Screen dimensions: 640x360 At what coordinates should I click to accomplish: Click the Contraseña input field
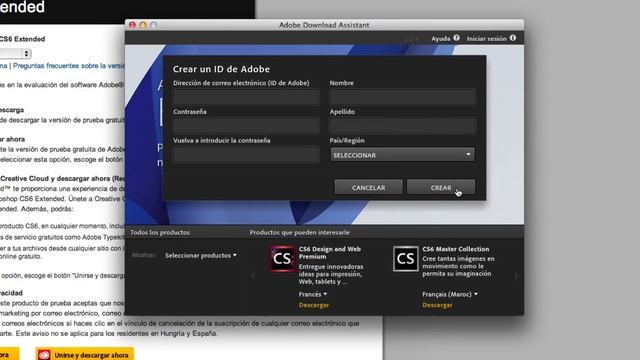246,126
